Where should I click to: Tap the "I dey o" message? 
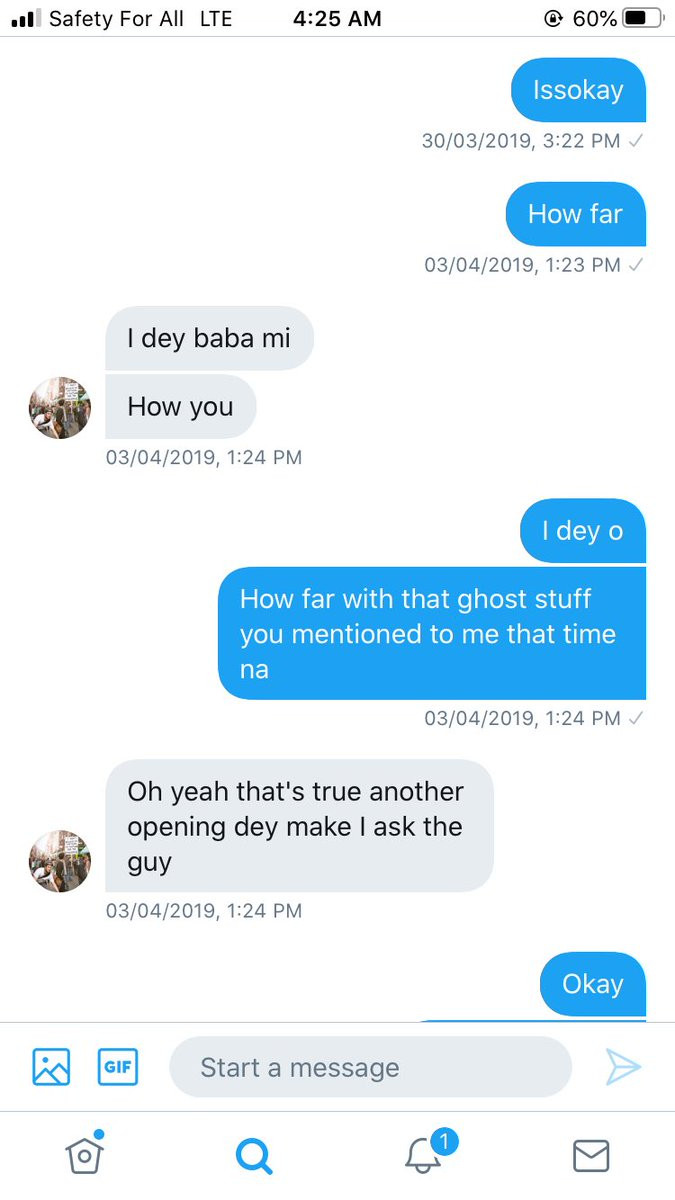click(x=582, y=531)
